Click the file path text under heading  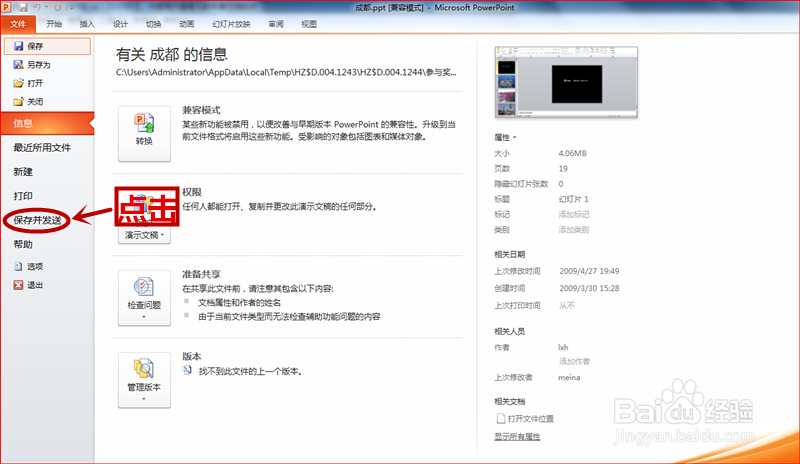point(286,72)
